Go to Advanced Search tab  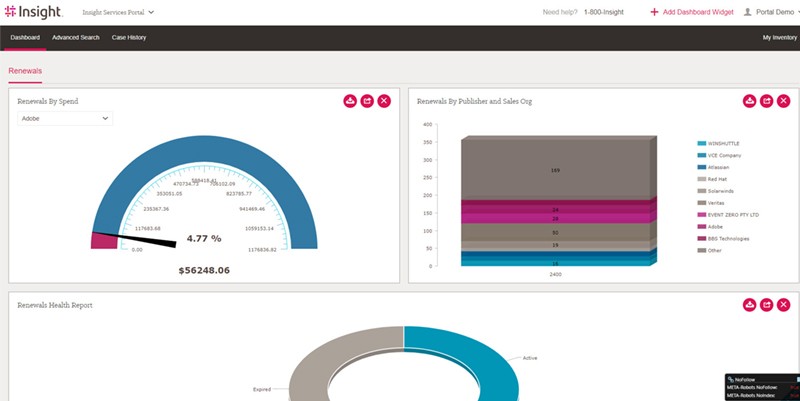click(x=76, y=38)
